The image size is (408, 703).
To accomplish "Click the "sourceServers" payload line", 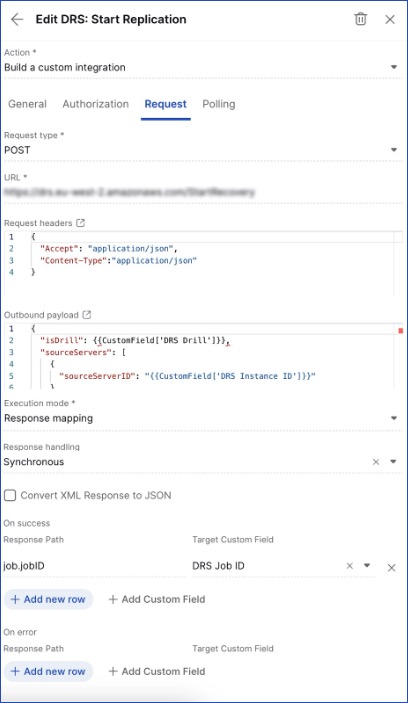I will coord(83,352).
